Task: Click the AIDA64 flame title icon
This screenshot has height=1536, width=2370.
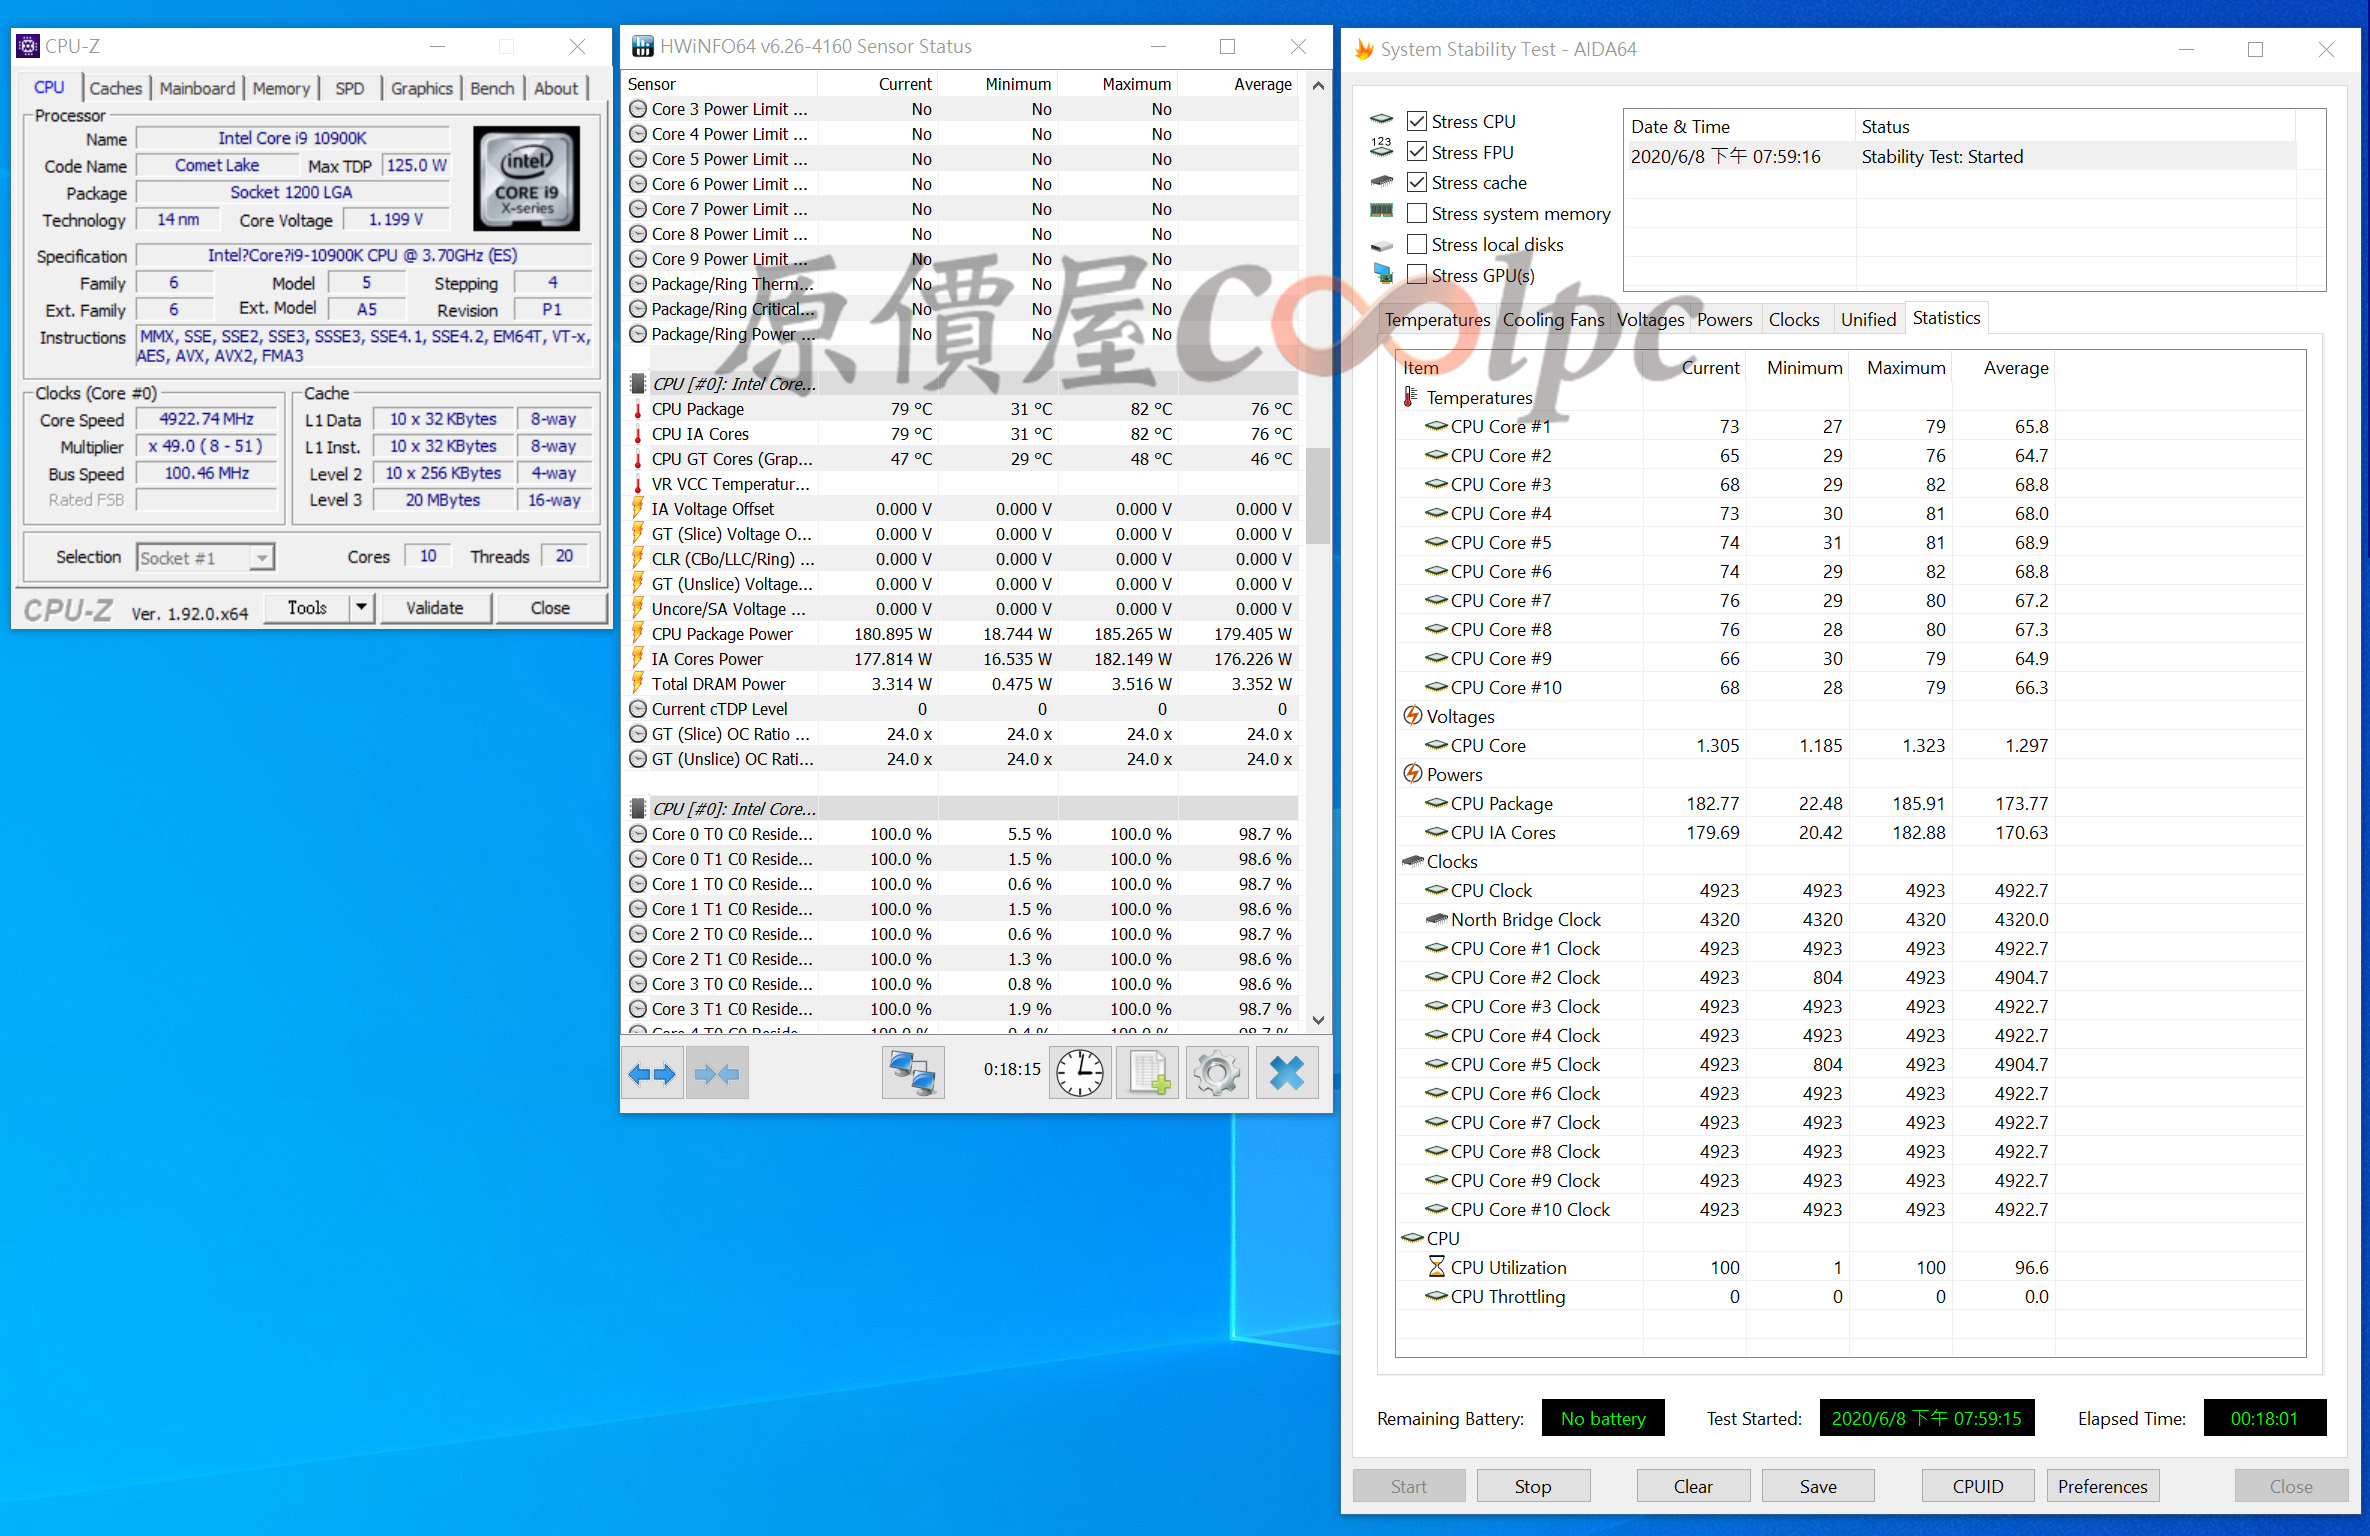Action: coord(1363,49)
